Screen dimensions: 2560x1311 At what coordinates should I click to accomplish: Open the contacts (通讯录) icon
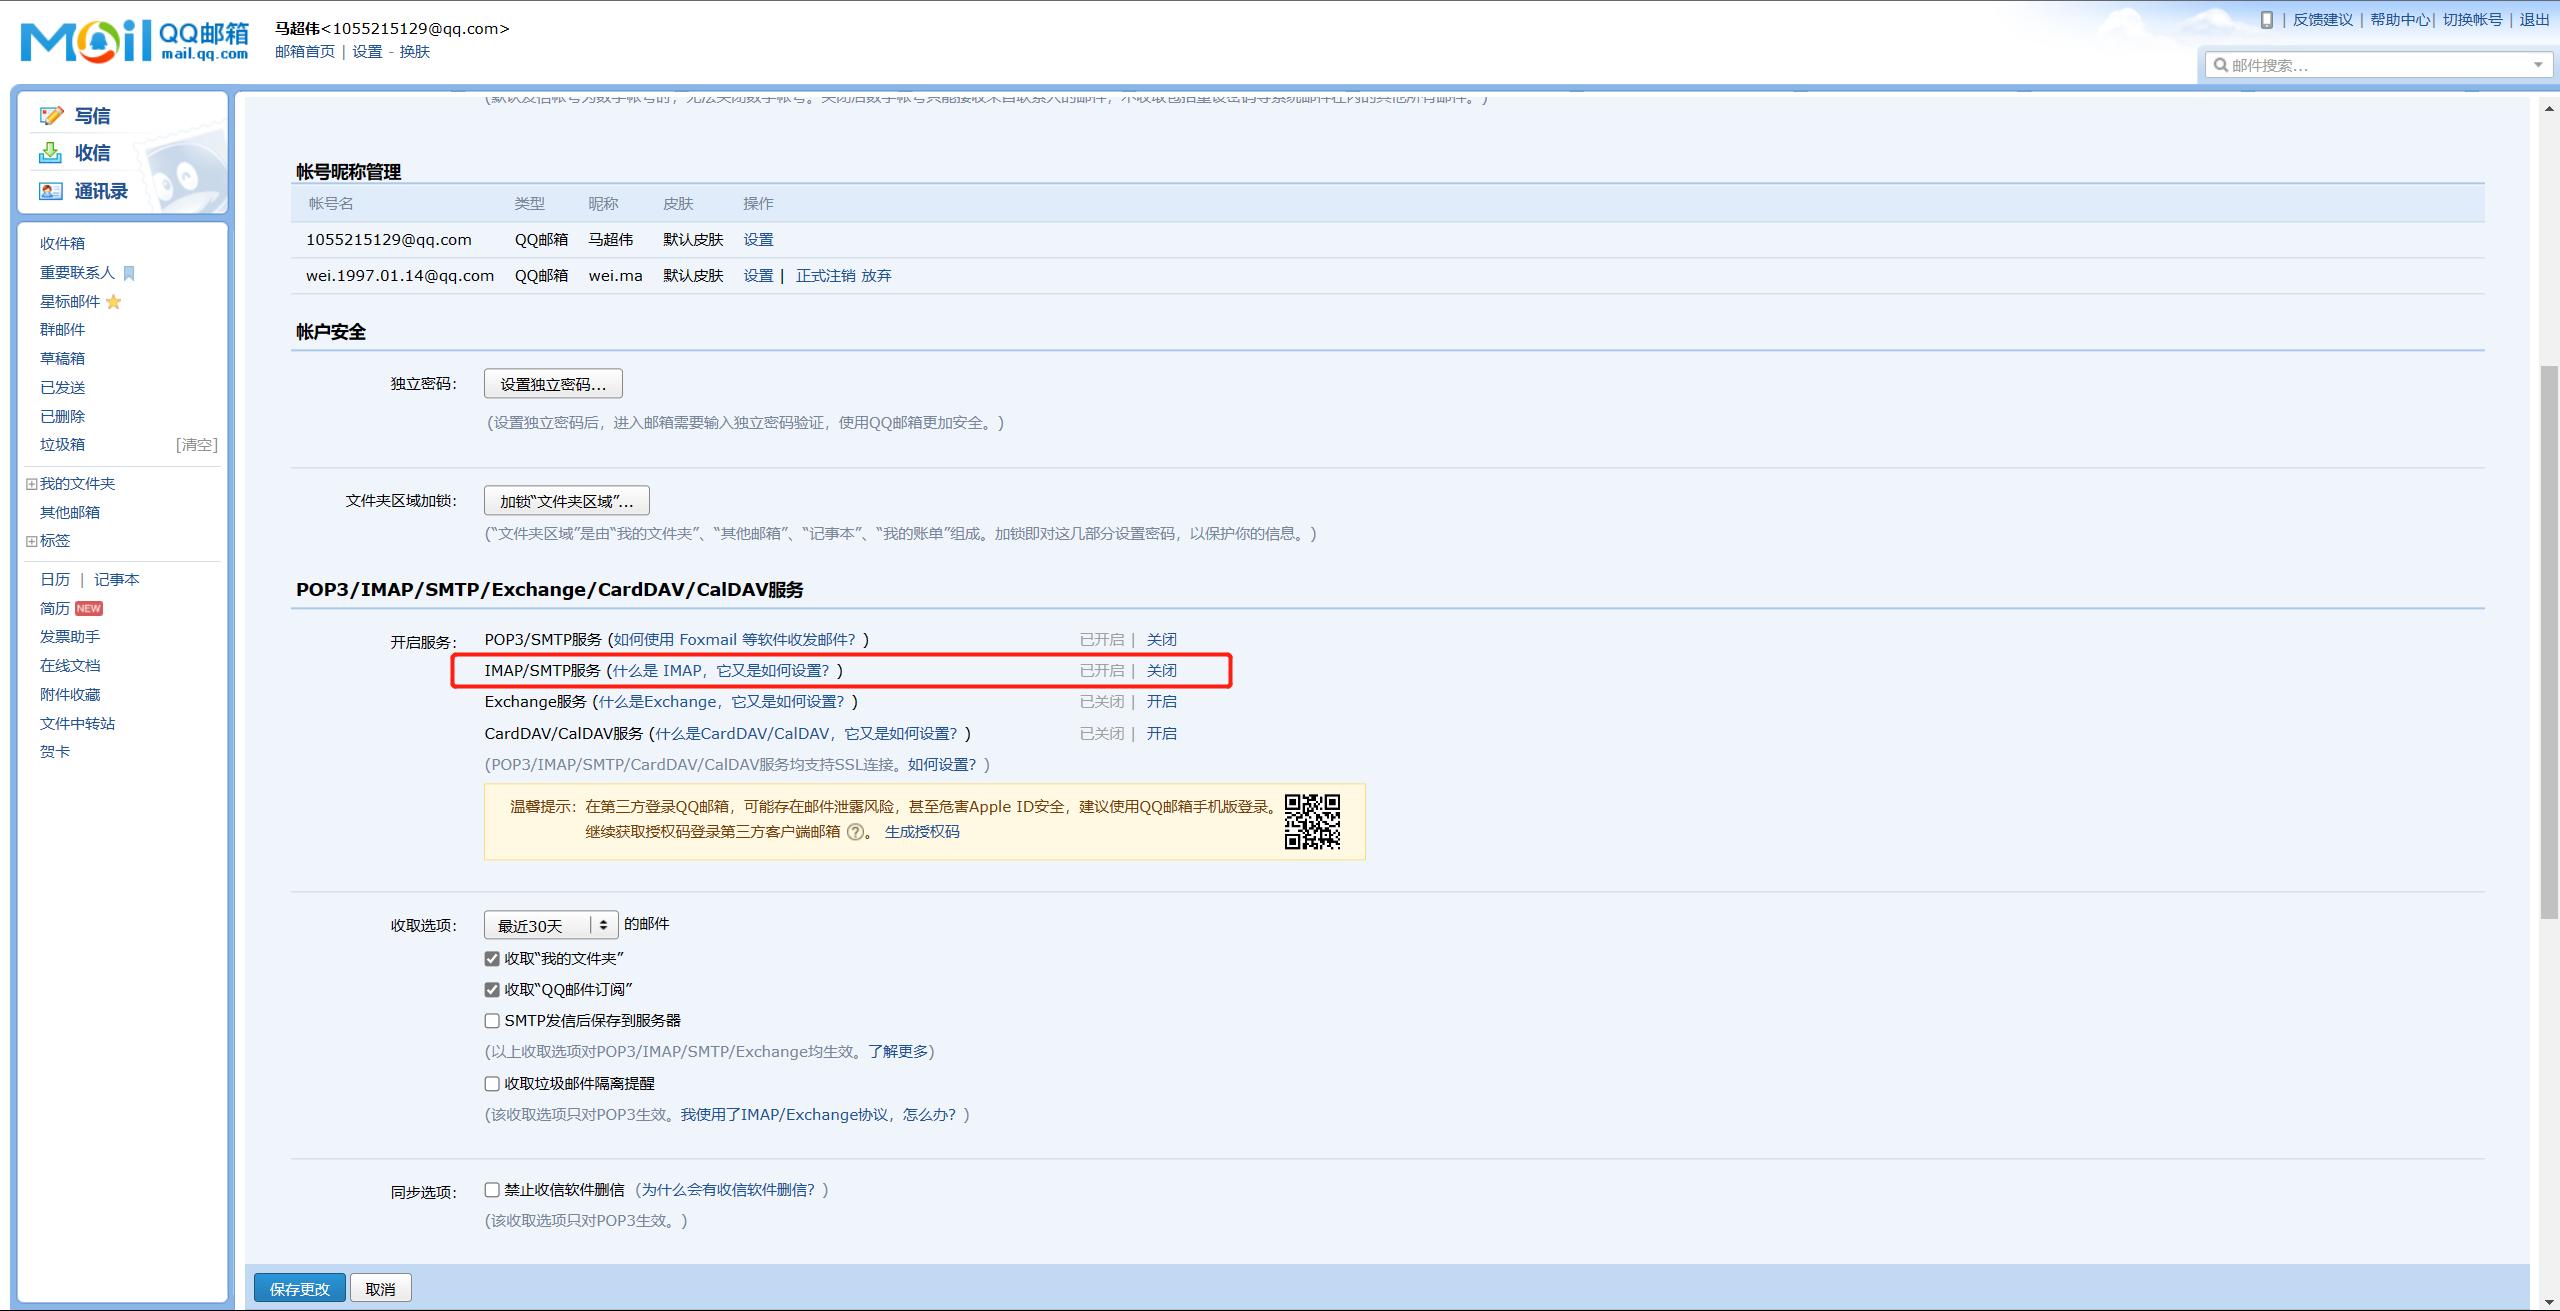click(x=51, y=191)
